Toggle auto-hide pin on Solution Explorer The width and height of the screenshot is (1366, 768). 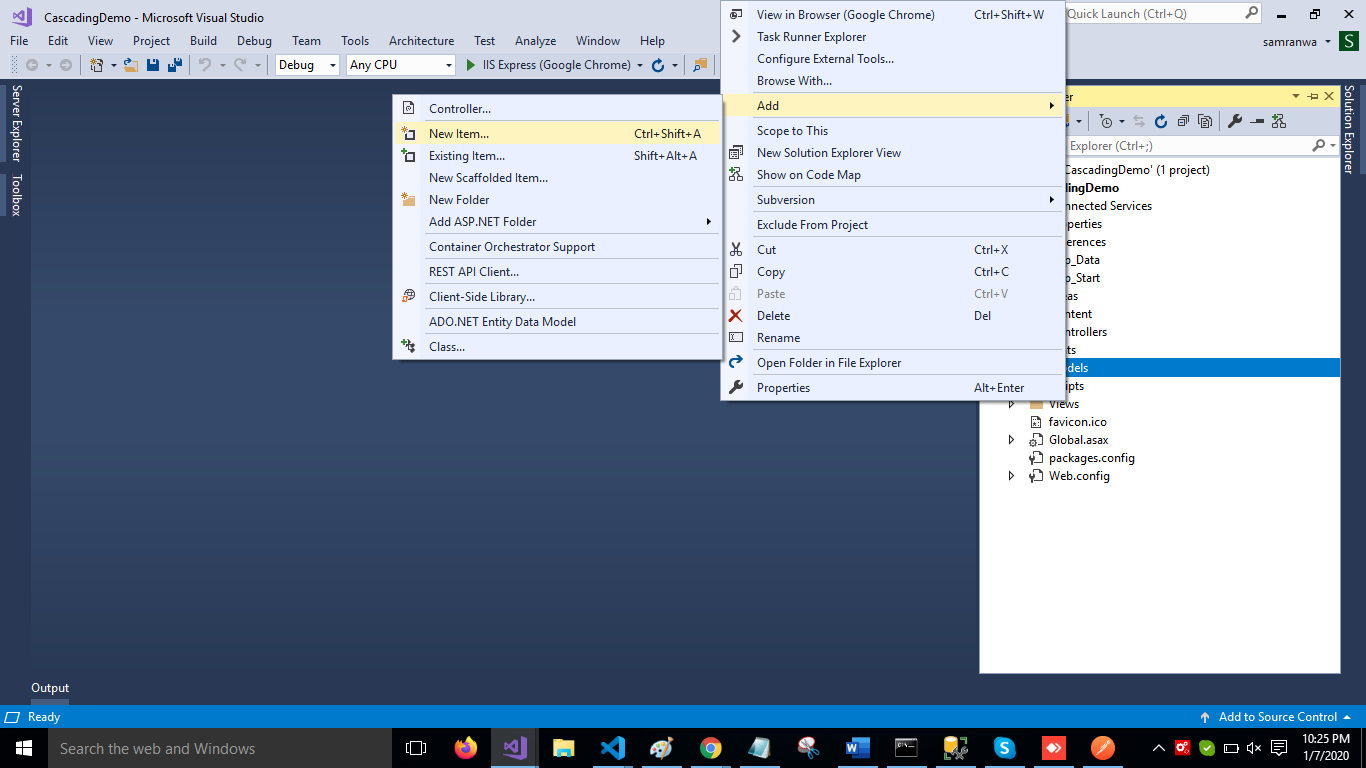pos(1312,96)
